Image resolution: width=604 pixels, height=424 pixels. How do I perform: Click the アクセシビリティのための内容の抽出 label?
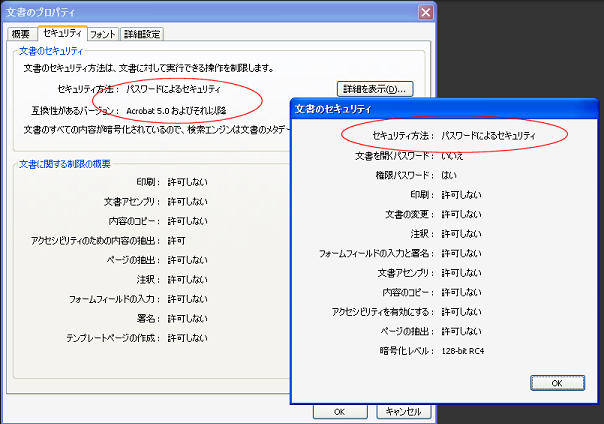click(95, 240)
